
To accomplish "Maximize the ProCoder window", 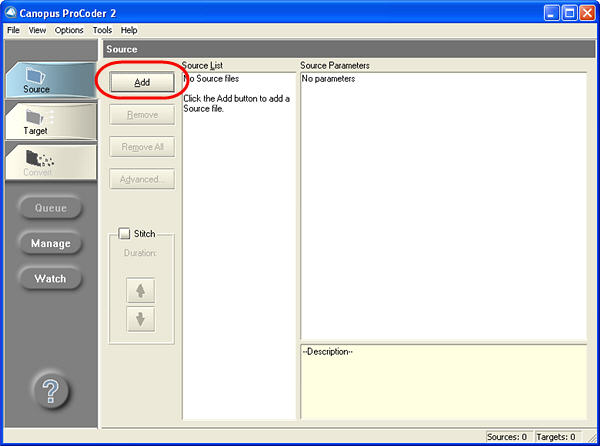I will pos(569,13).
